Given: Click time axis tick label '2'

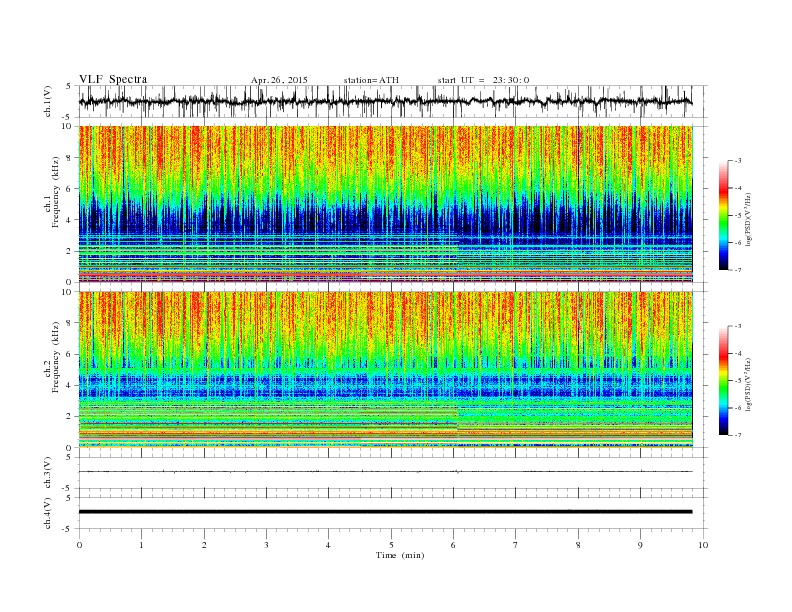Looking at the screenshot, I should [204, 545].
